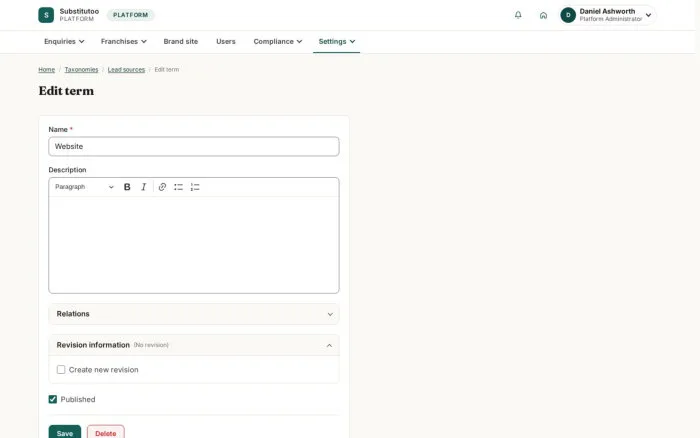Image resolution: width=700 pixels, height=438 pixels.
Task: Open the user account dropdown chevron
Action: (648, 15)
